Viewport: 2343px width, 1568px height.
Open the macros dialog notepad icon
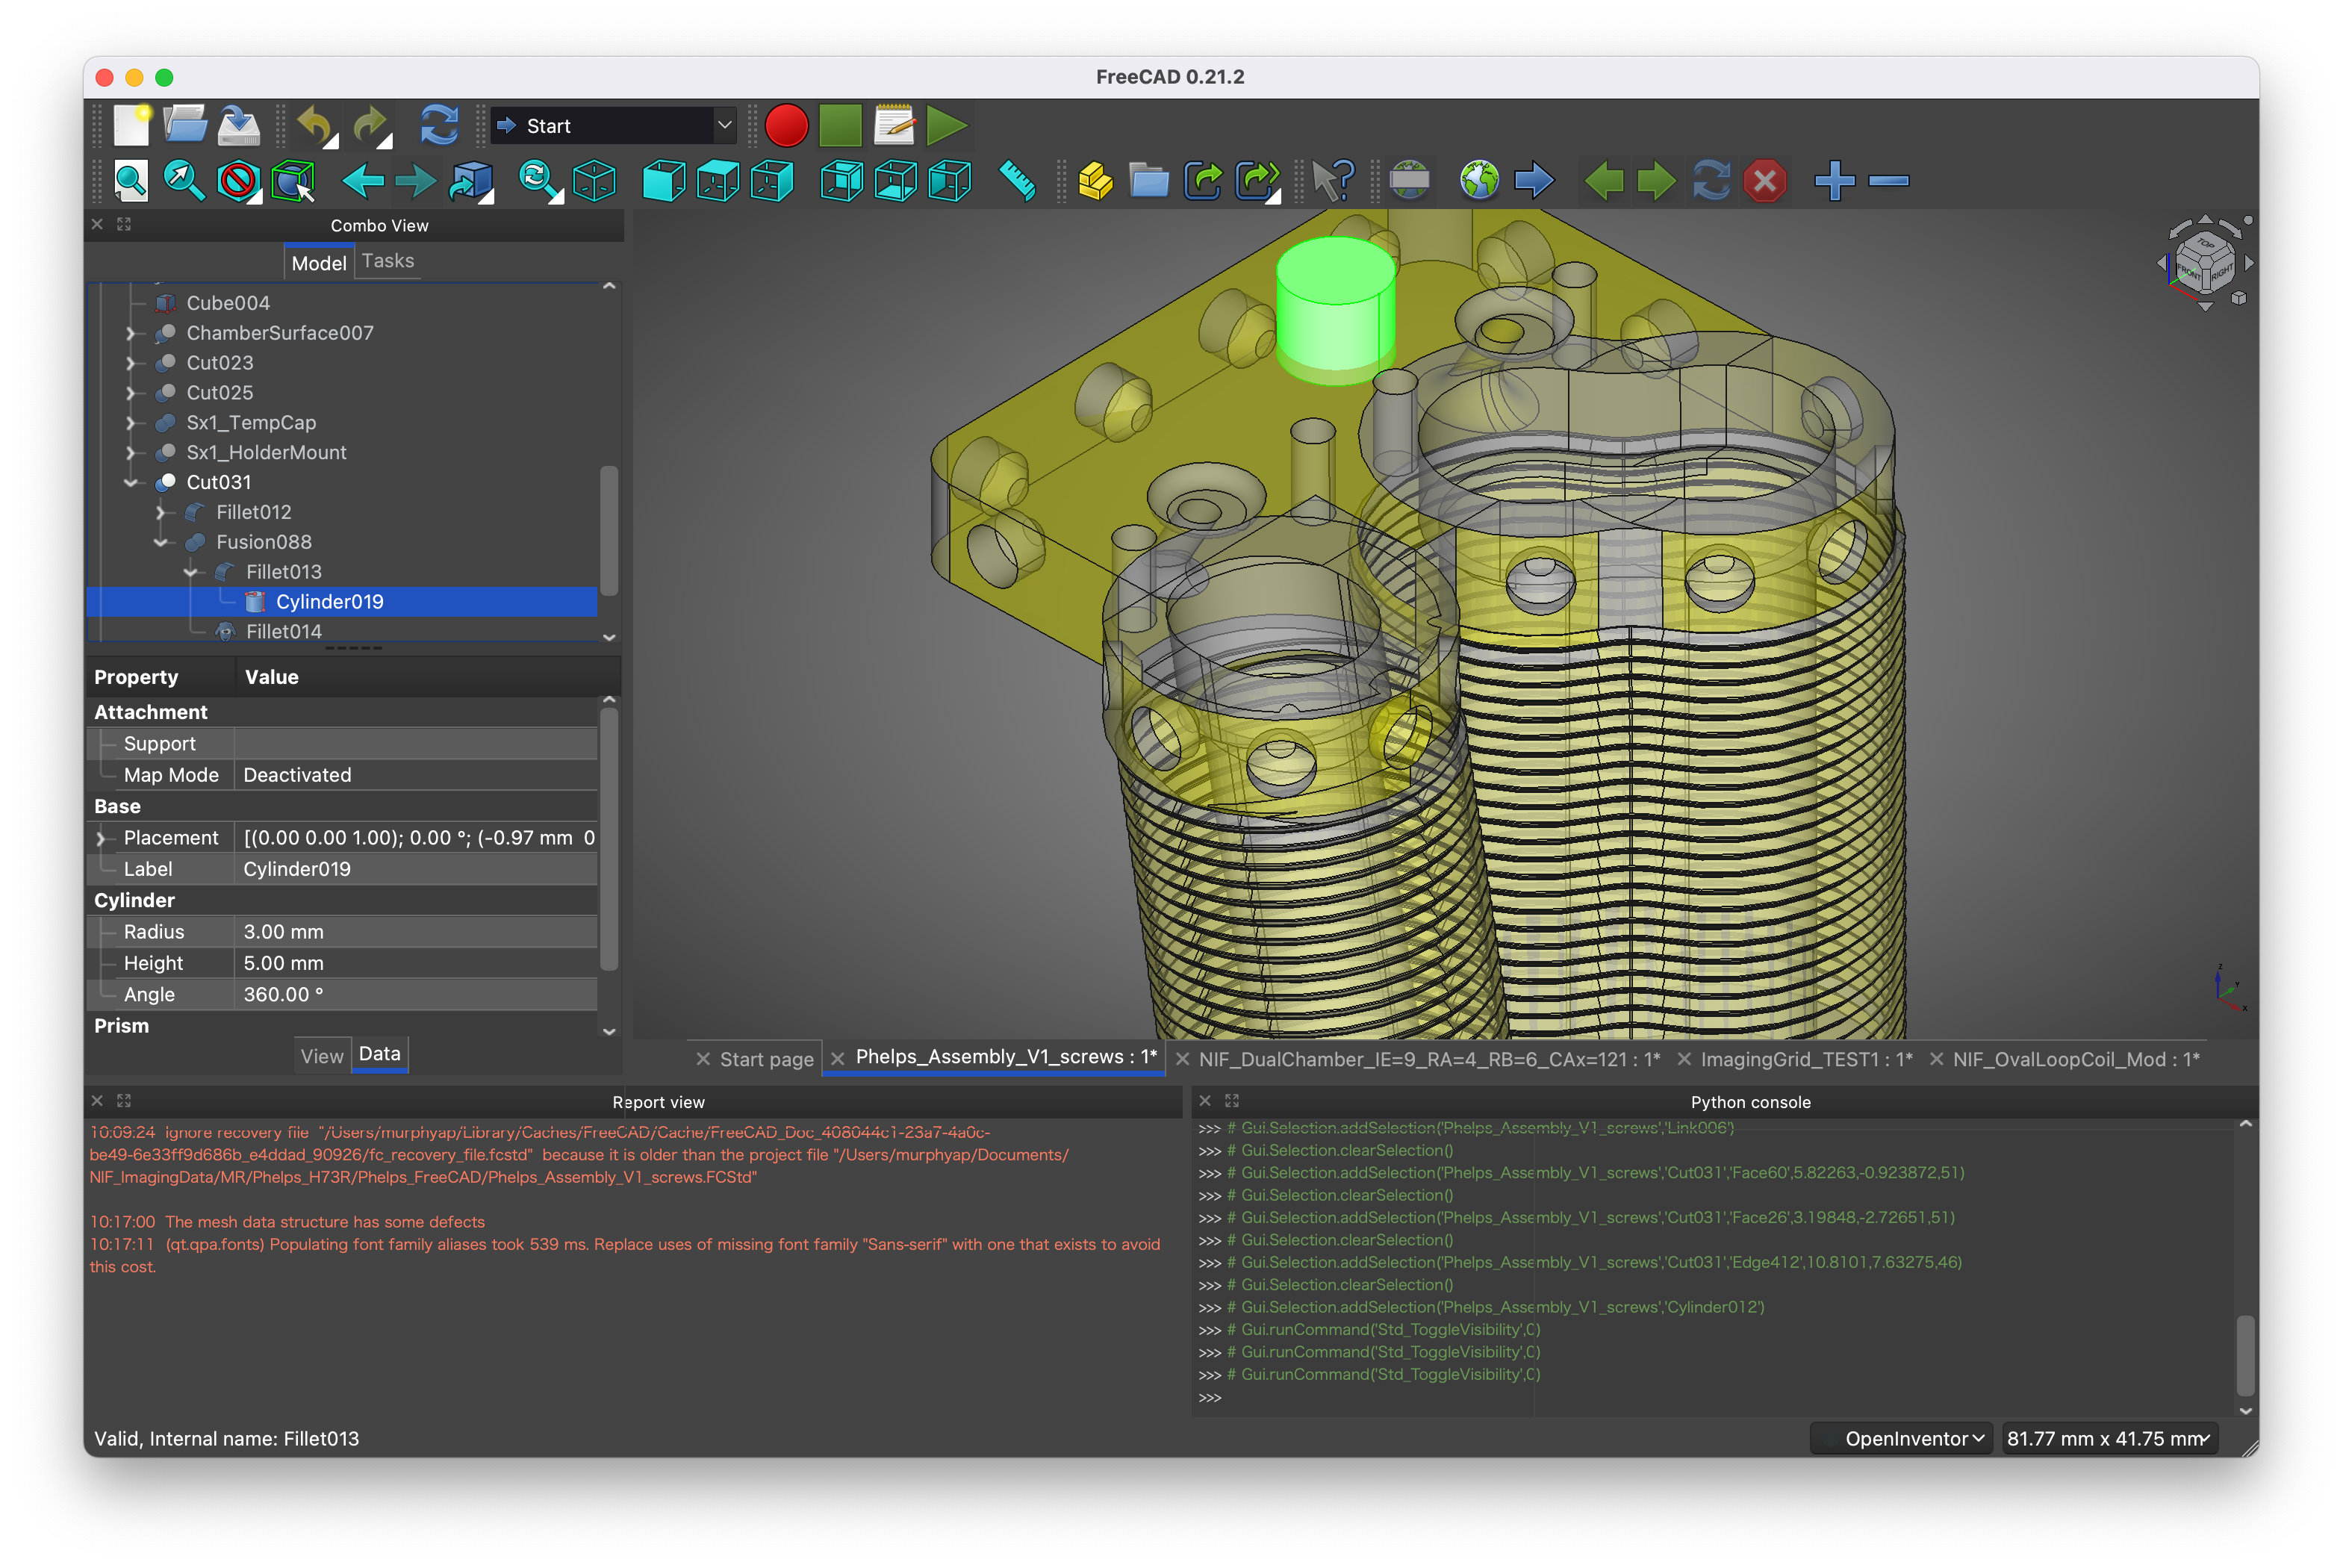894,126
